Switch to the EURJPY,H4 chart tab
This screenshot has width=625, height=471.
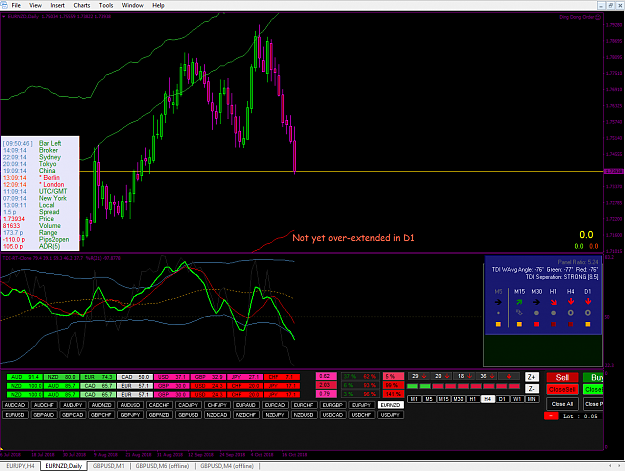point(20,465)
